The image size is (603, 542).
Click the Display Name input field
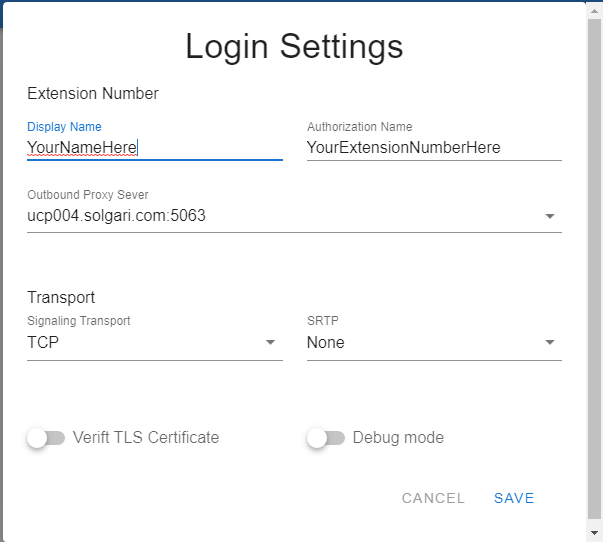(x=154, y=148)
